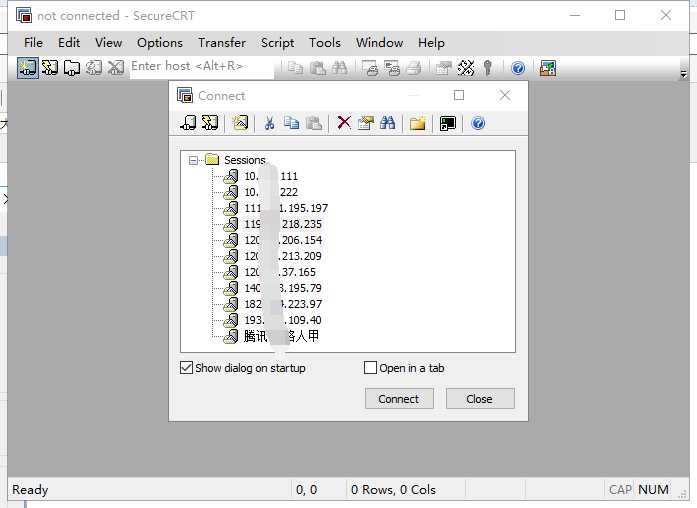This screenshot has width=697, height=508.
Task: Click Quick Connect icon in Connect dialog toolbar
Action: [210, 123]
